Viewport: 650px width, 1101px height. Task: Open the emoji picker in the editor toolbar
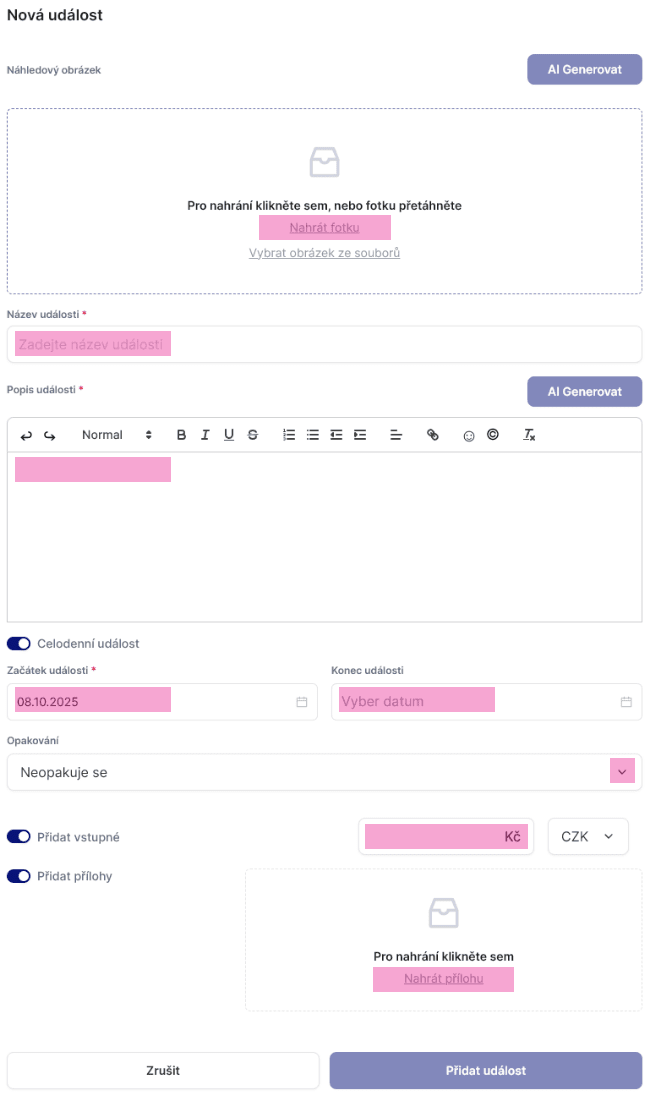[468, 435]
